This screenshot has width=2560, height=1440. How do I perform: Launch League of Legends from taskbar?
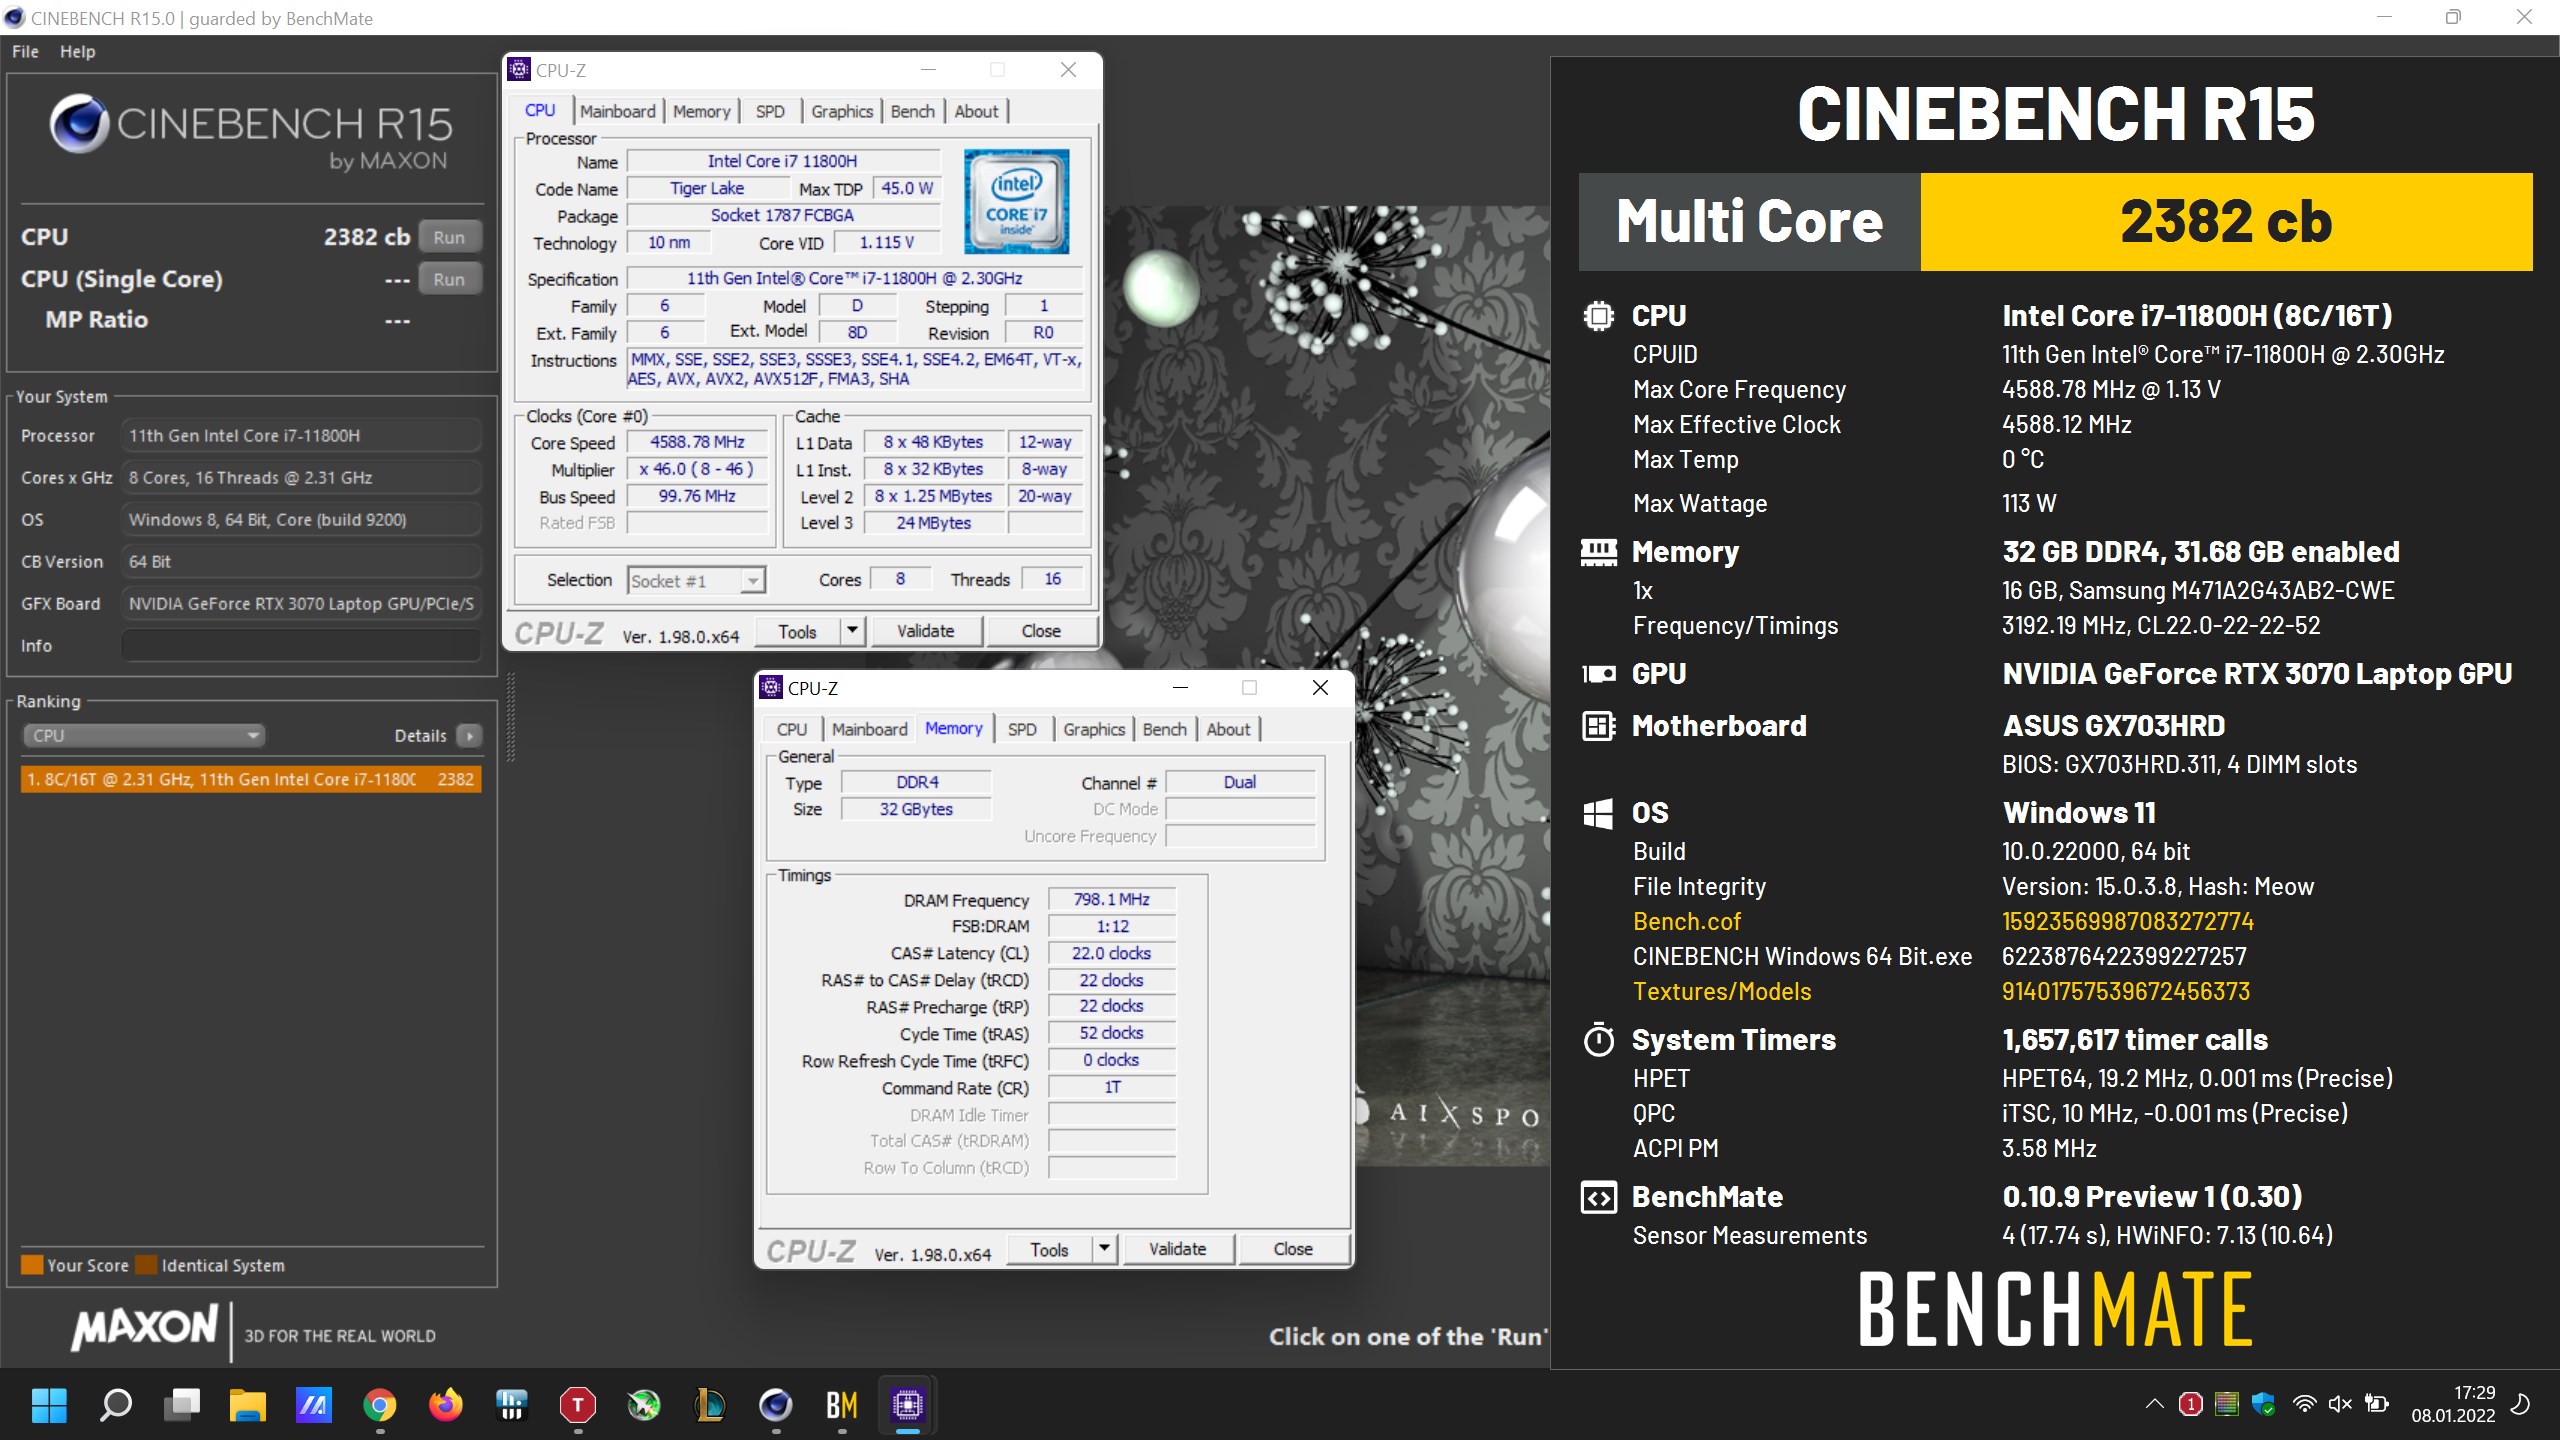pyautogui.click(x=710, y=1405)
